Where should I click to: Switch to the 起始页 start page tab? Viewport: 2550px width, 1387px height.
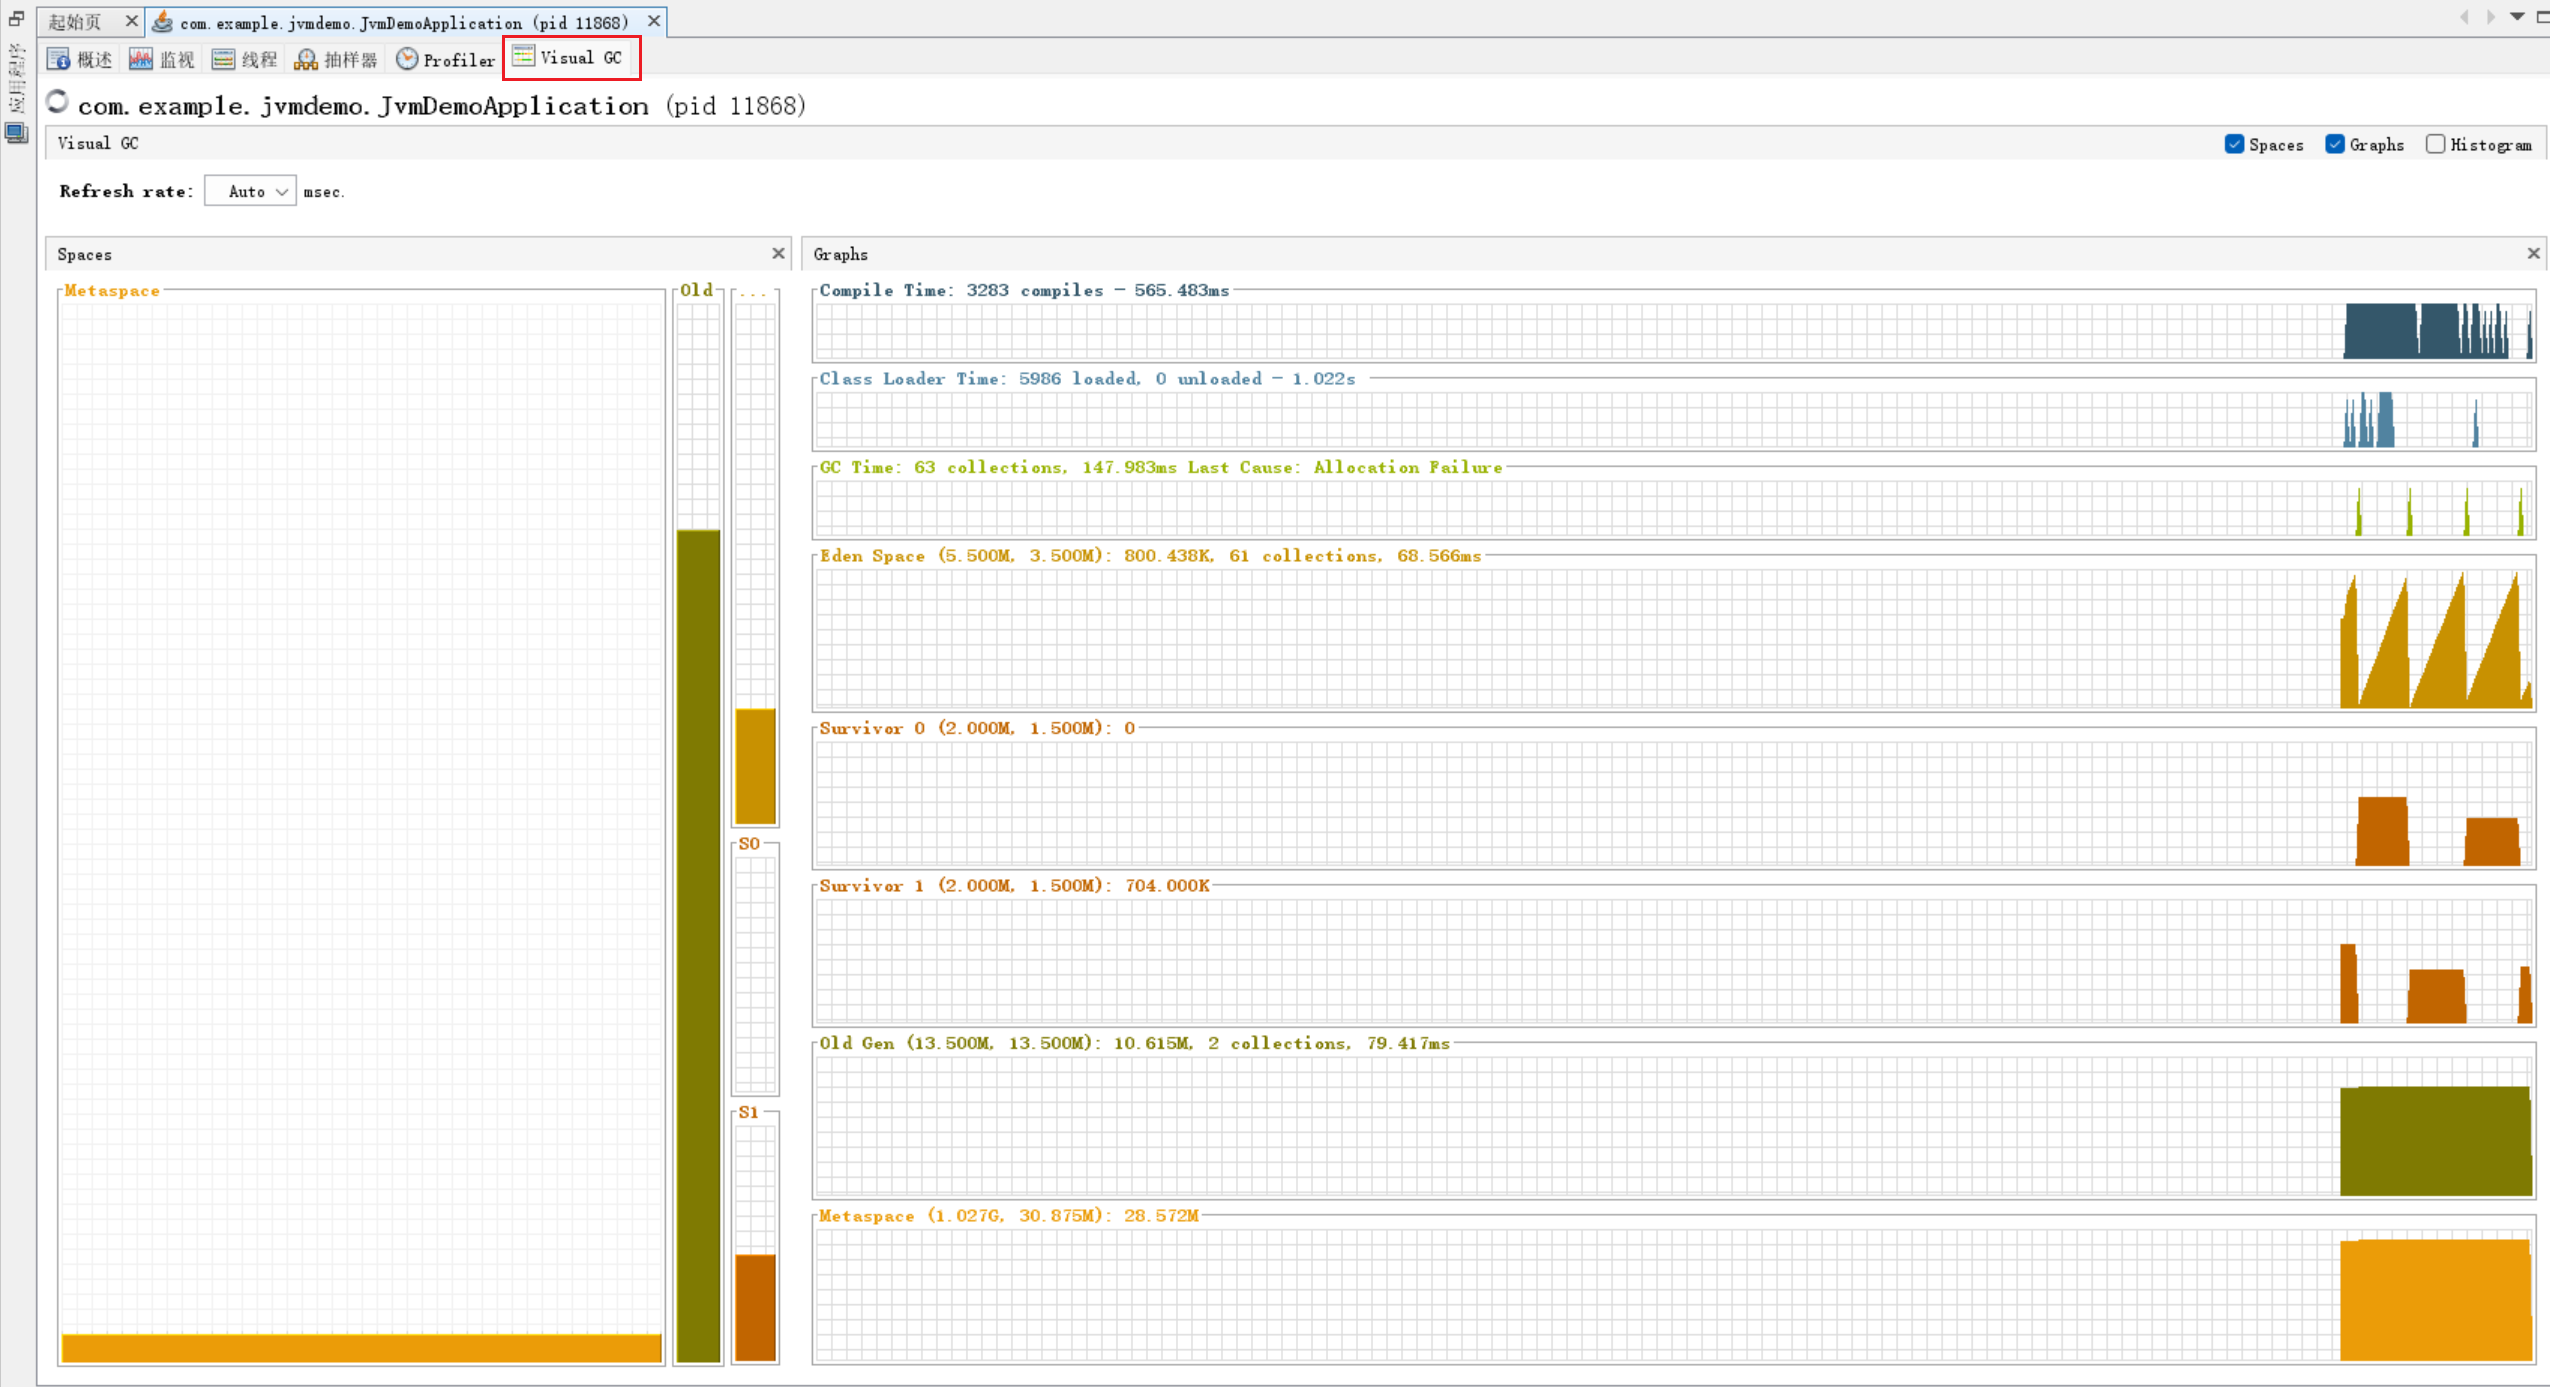pos(76,22)
